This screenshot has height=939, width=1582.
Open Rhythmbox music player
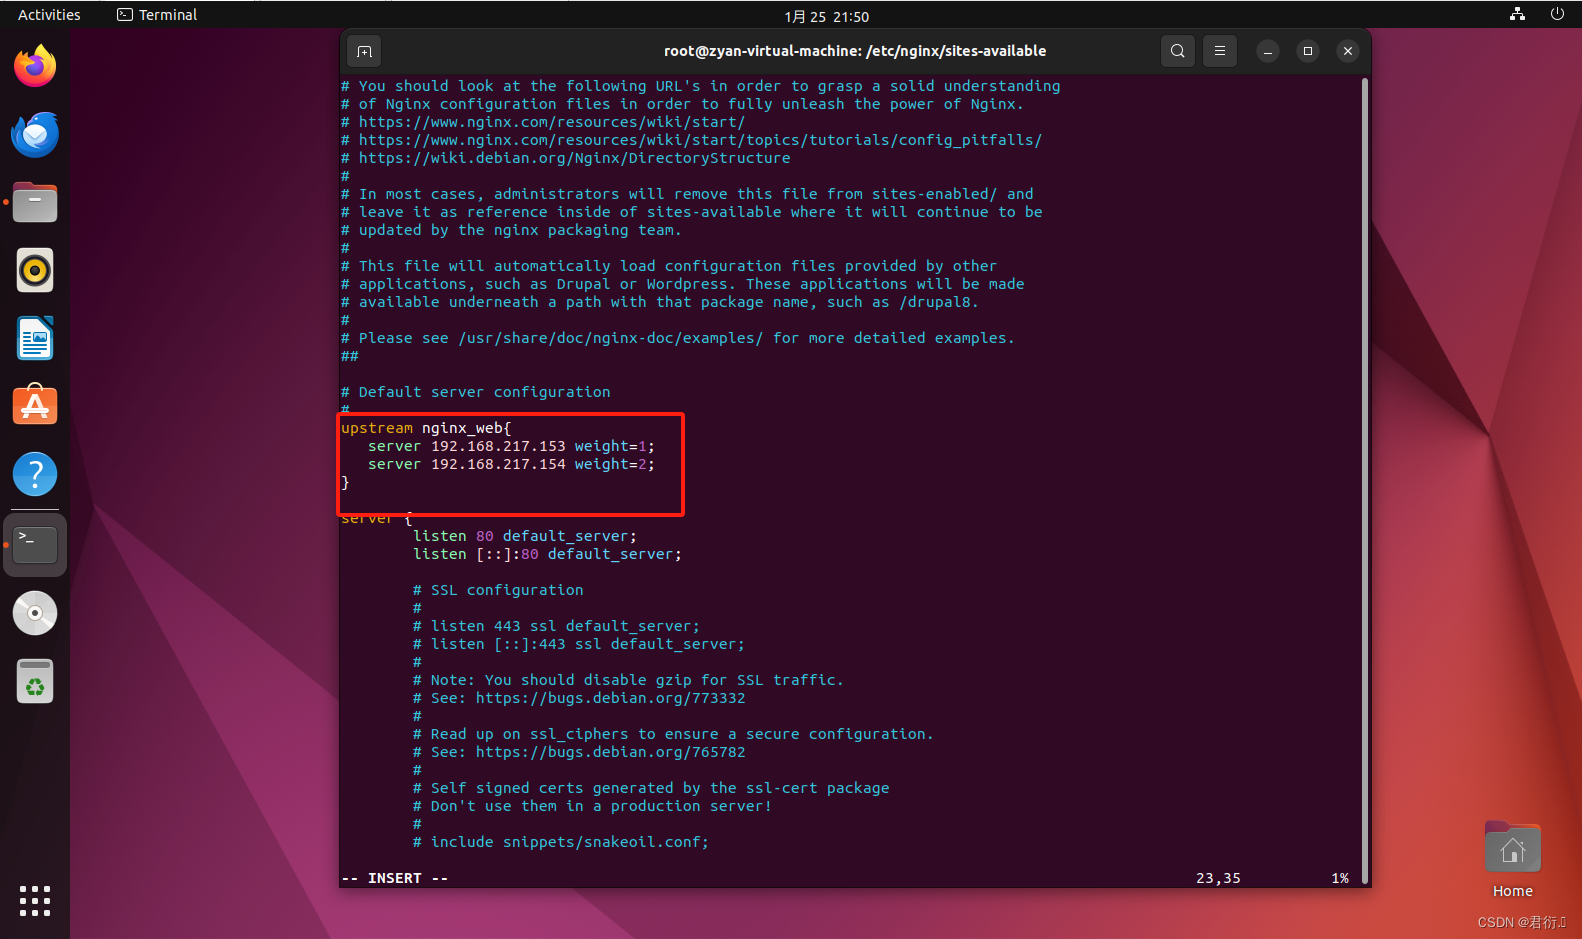[35, 270]
